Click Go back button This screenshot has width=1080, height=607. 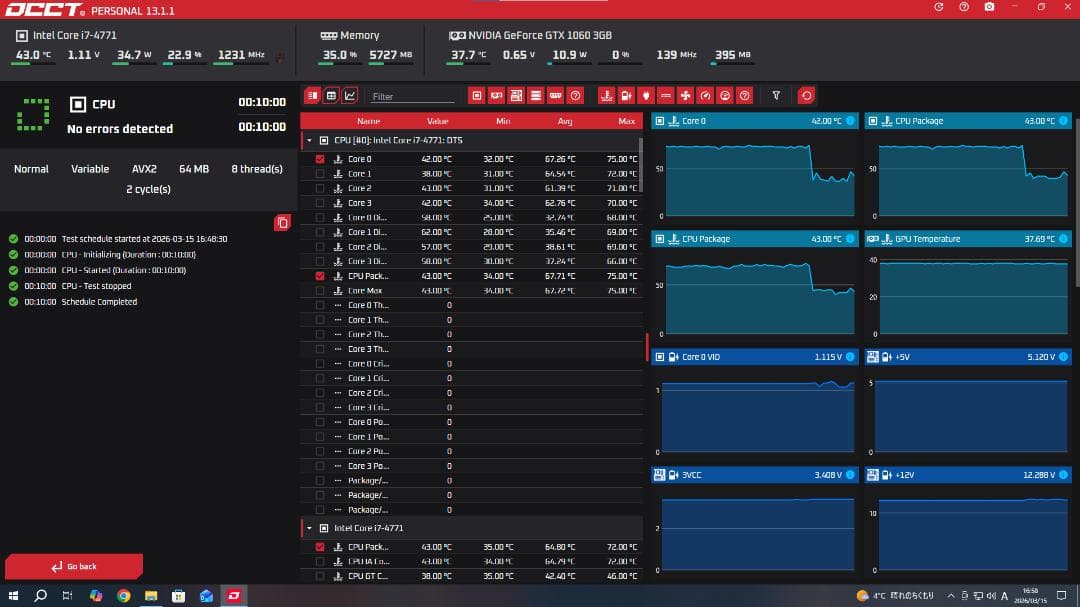coord(74,566)
